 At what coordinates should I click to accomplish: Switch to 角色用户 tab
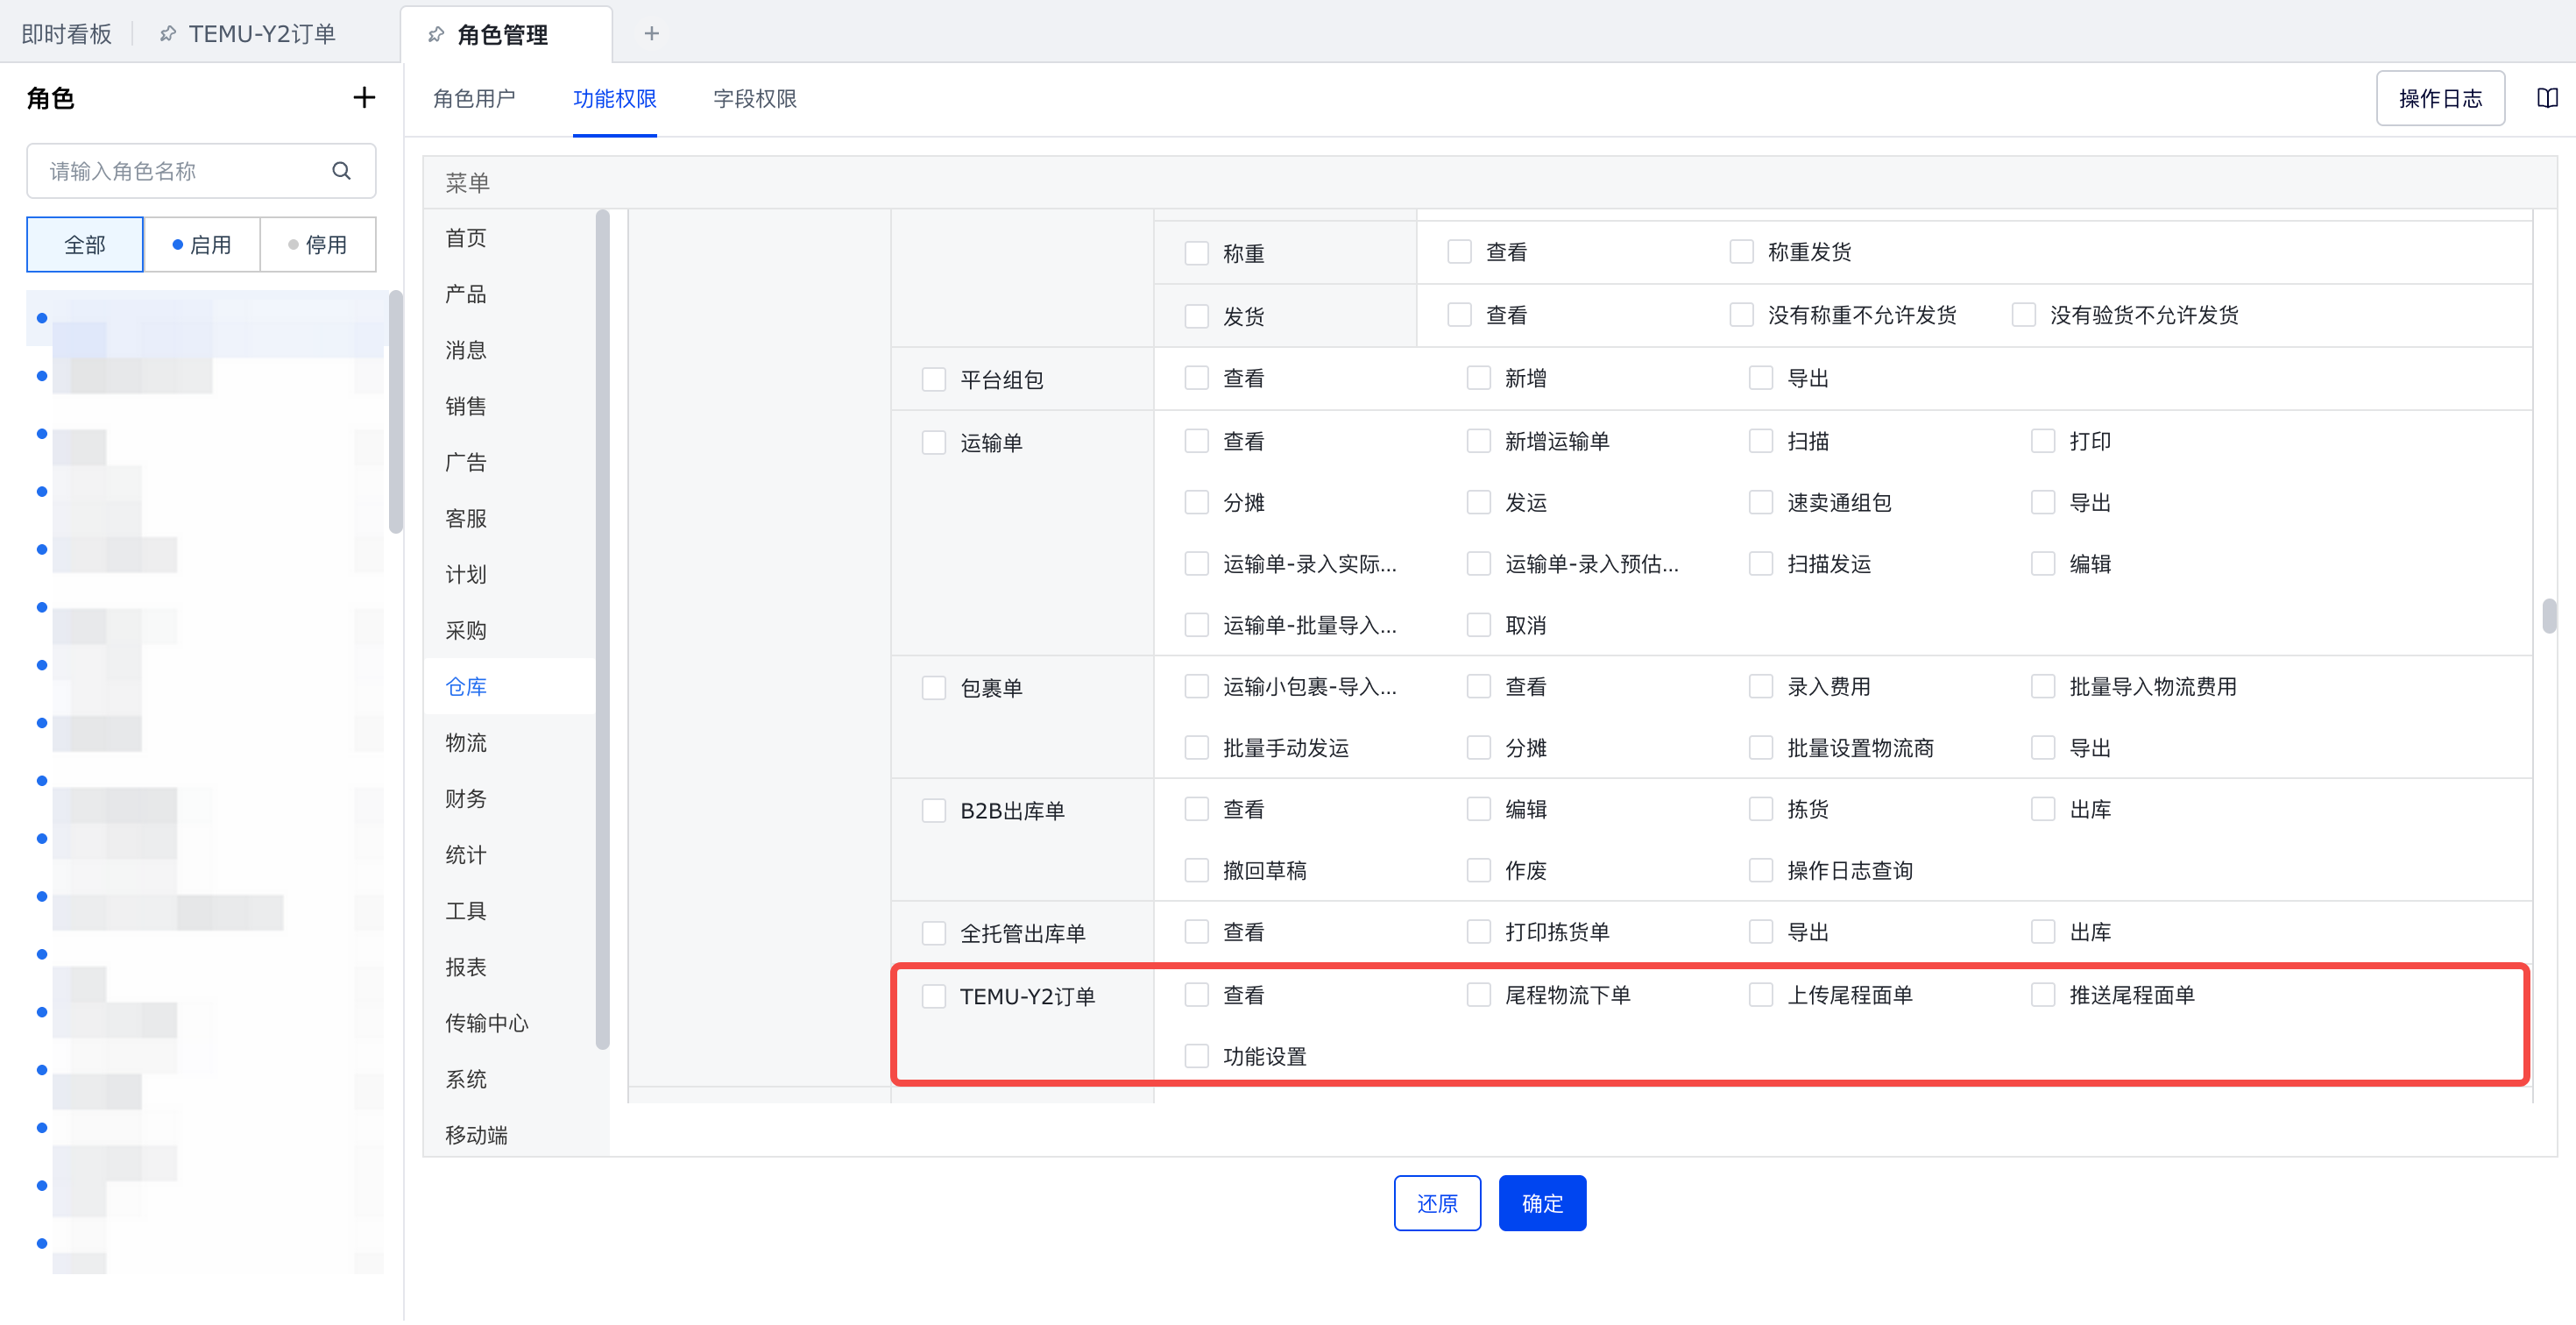474,99
